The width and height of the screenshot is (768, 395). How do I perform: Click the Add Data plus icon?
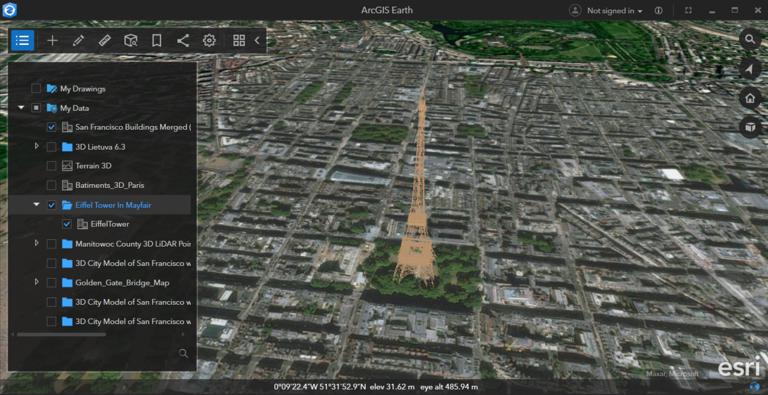coord(52,41)
